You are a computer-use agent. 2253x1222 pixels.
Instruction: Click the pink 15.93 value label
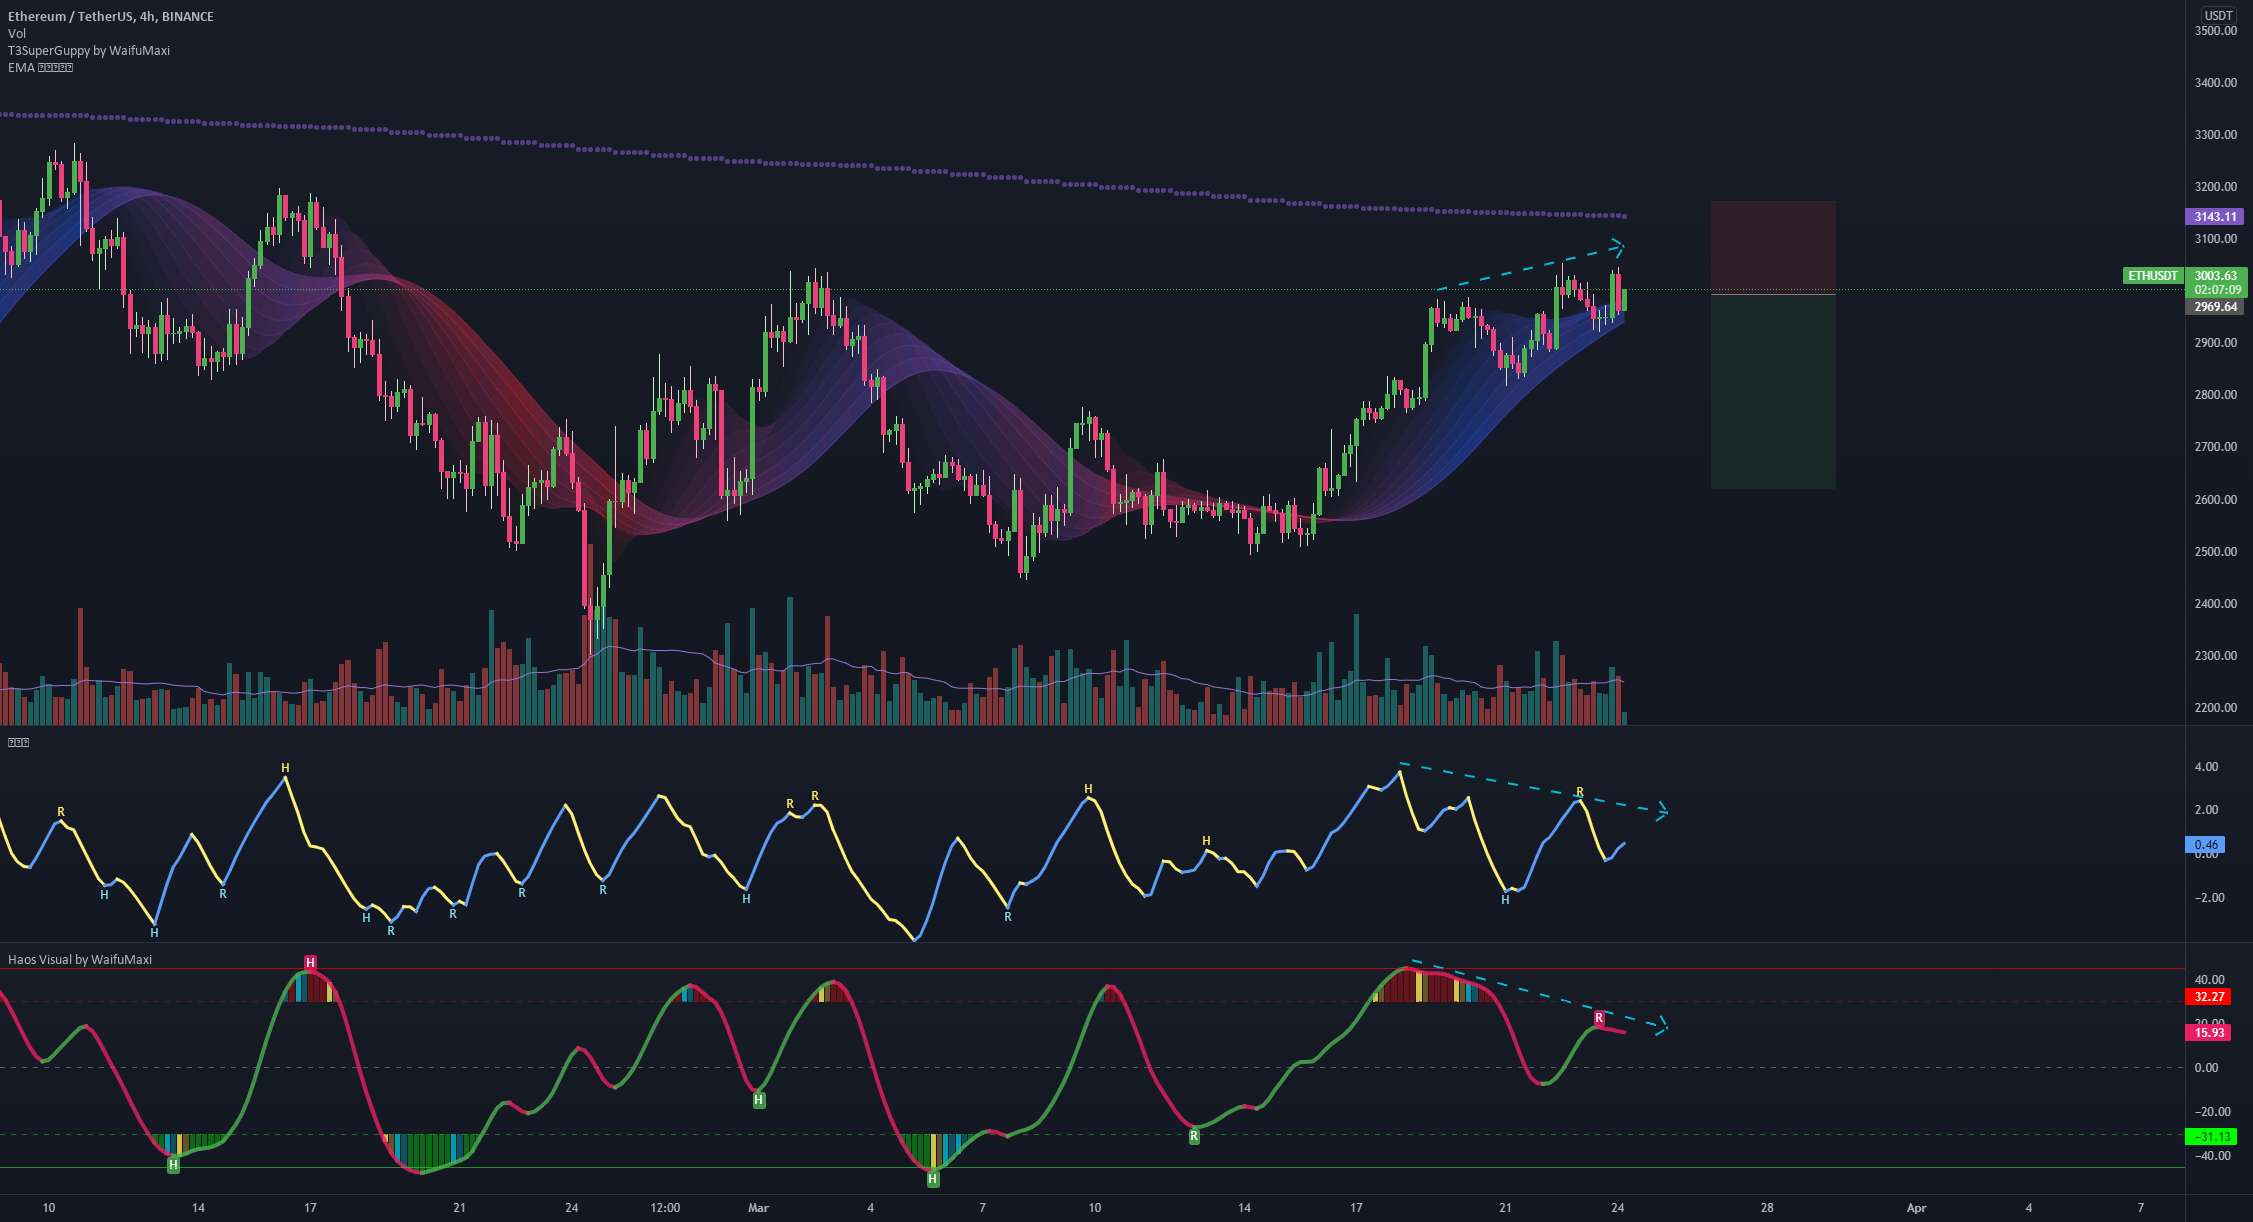click(2208, 1032)
